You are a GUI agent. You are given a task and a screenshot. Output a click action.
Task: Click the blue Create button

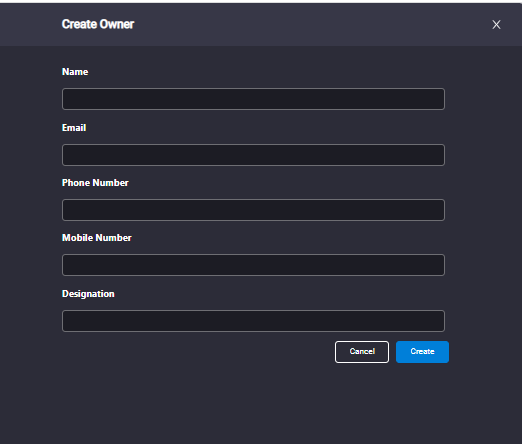(x=422, y=352)
